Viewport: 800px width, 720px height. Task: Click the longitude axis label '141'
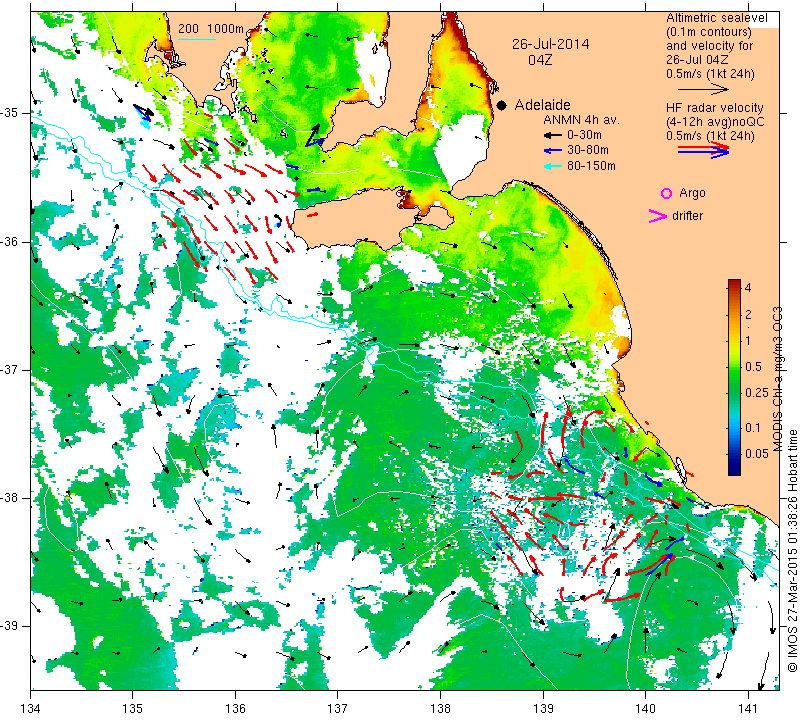(x=748, y=709)
